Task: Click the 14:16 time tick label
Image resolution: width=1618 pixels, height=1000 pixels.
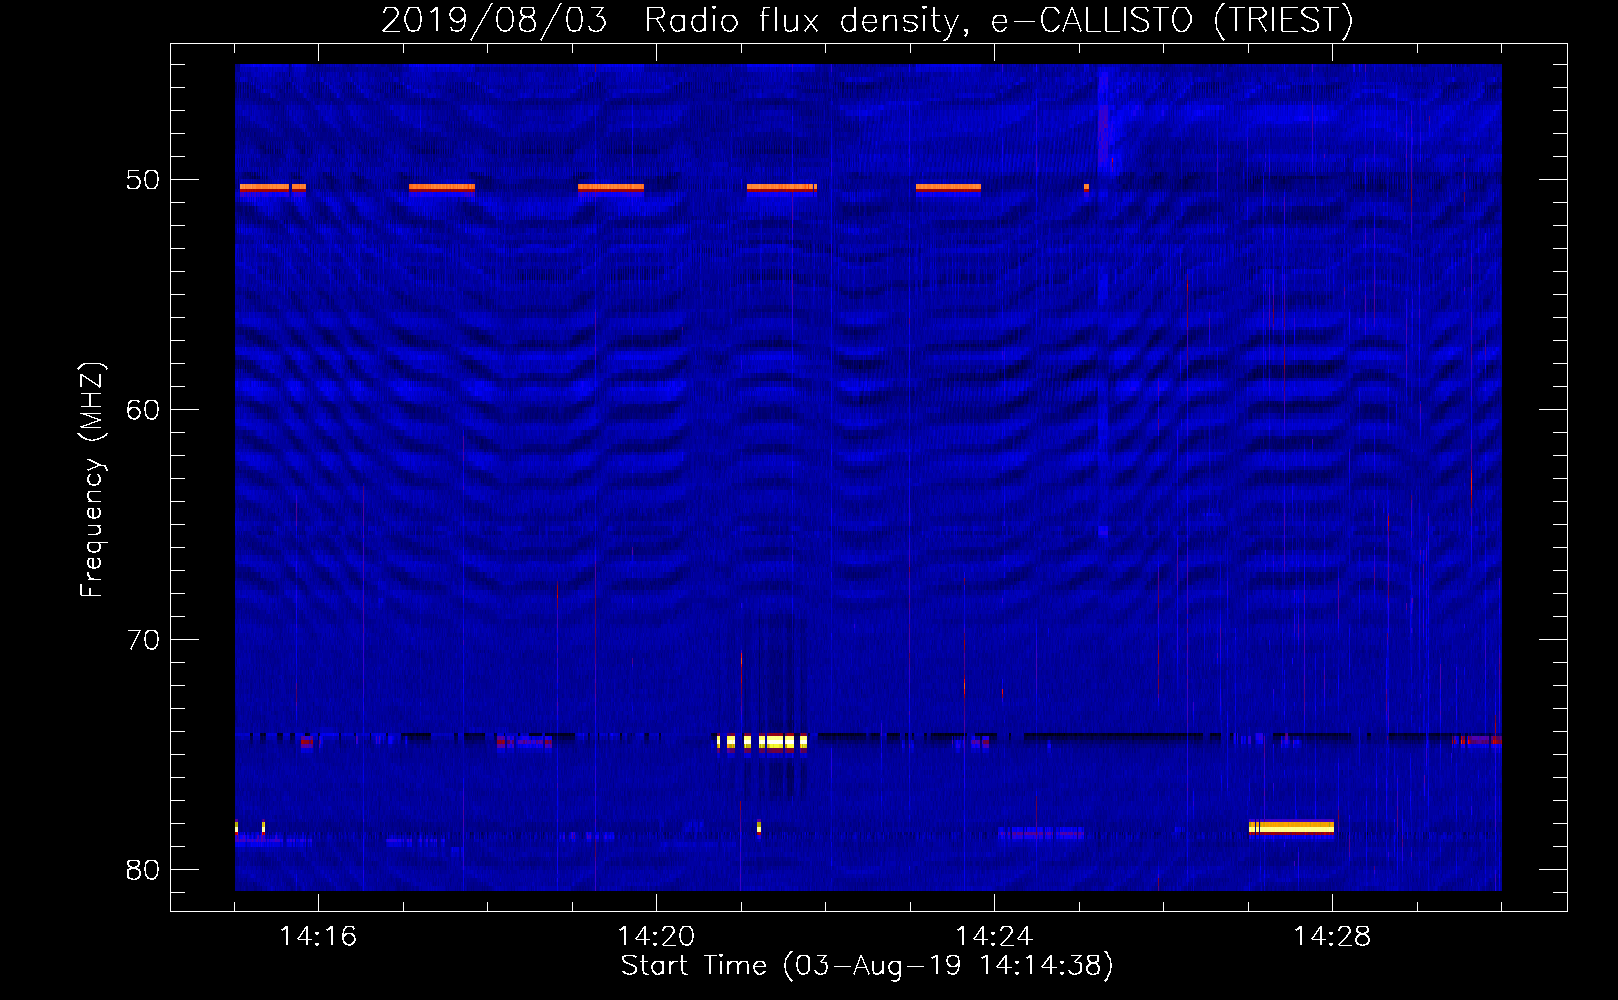Action: click(x=318, y=936)
